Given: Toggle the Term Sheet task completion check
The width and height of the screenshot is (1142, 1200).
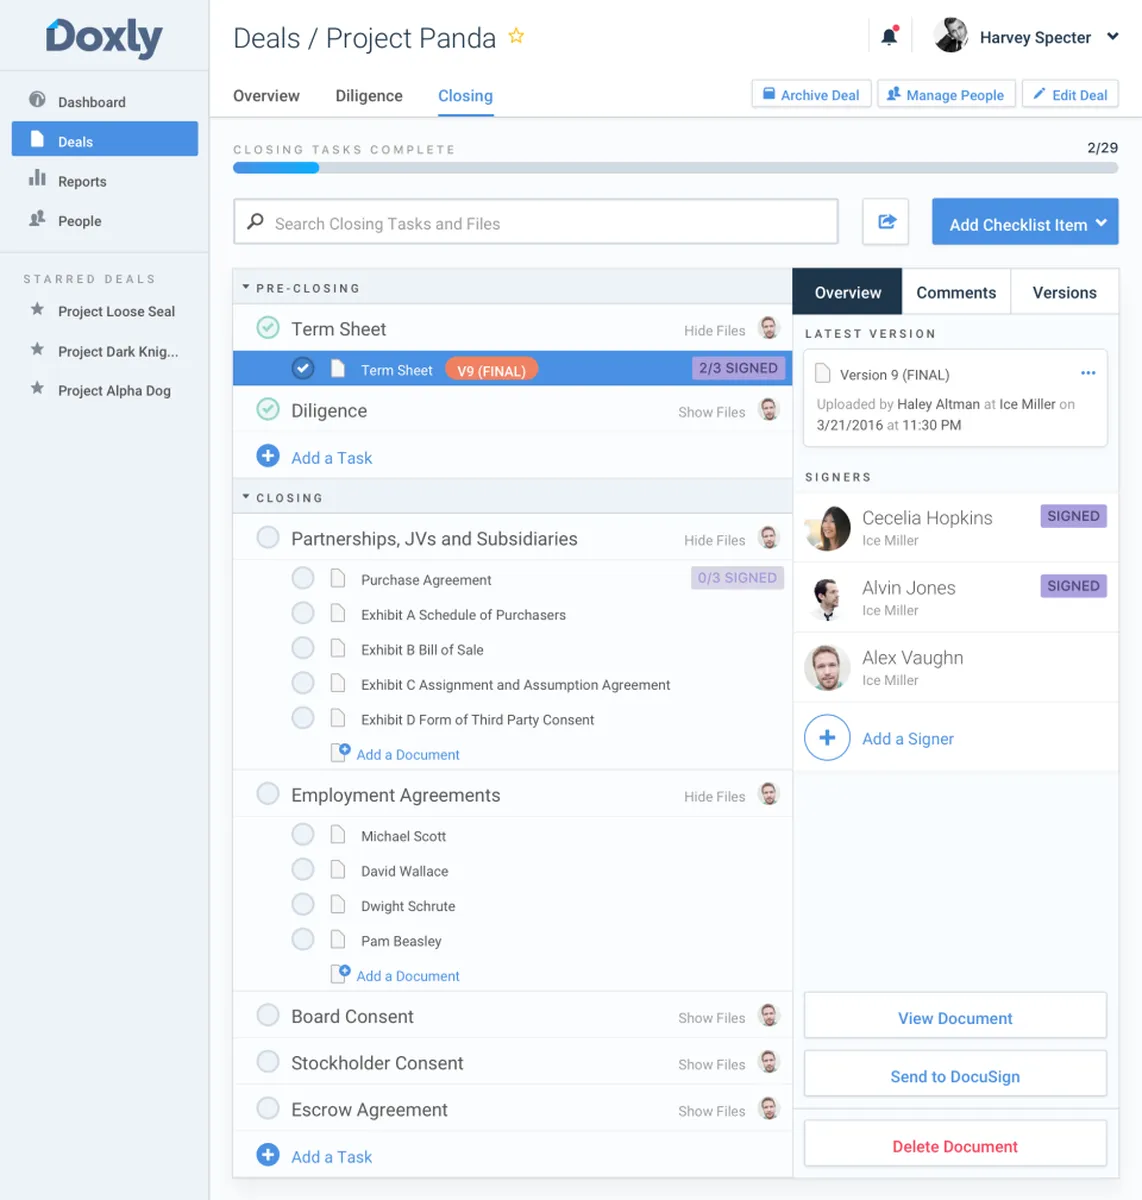Looking at the screenshot, I should click(268, 328).
